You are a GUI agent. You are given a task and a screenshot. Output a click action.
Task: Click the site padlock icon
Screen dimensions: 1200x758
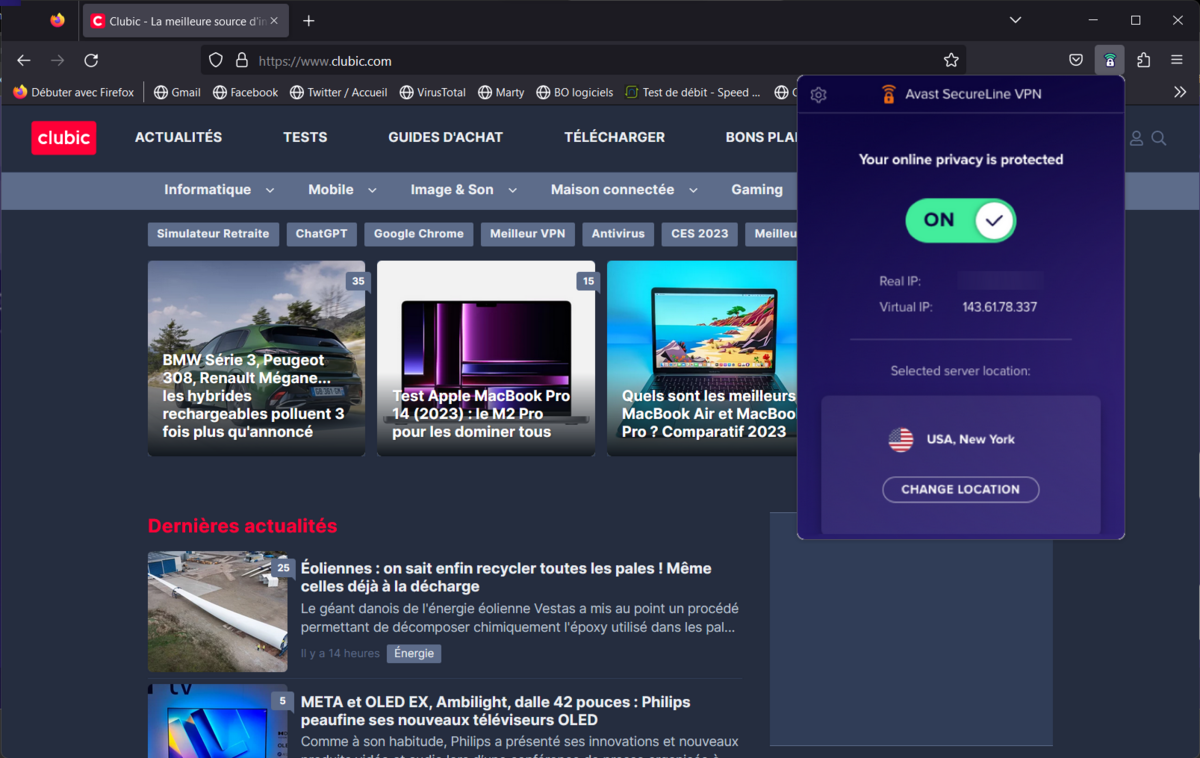point(241,60)
